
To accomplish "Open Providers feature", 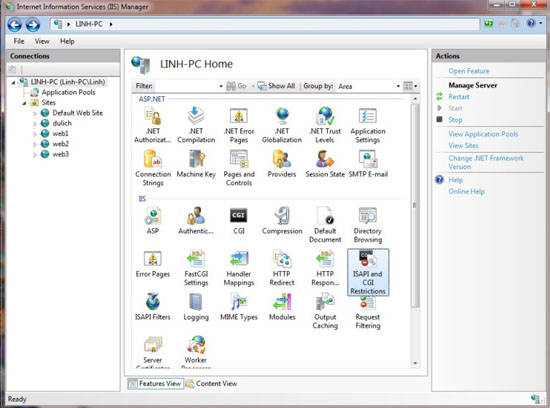I will 282,164.
